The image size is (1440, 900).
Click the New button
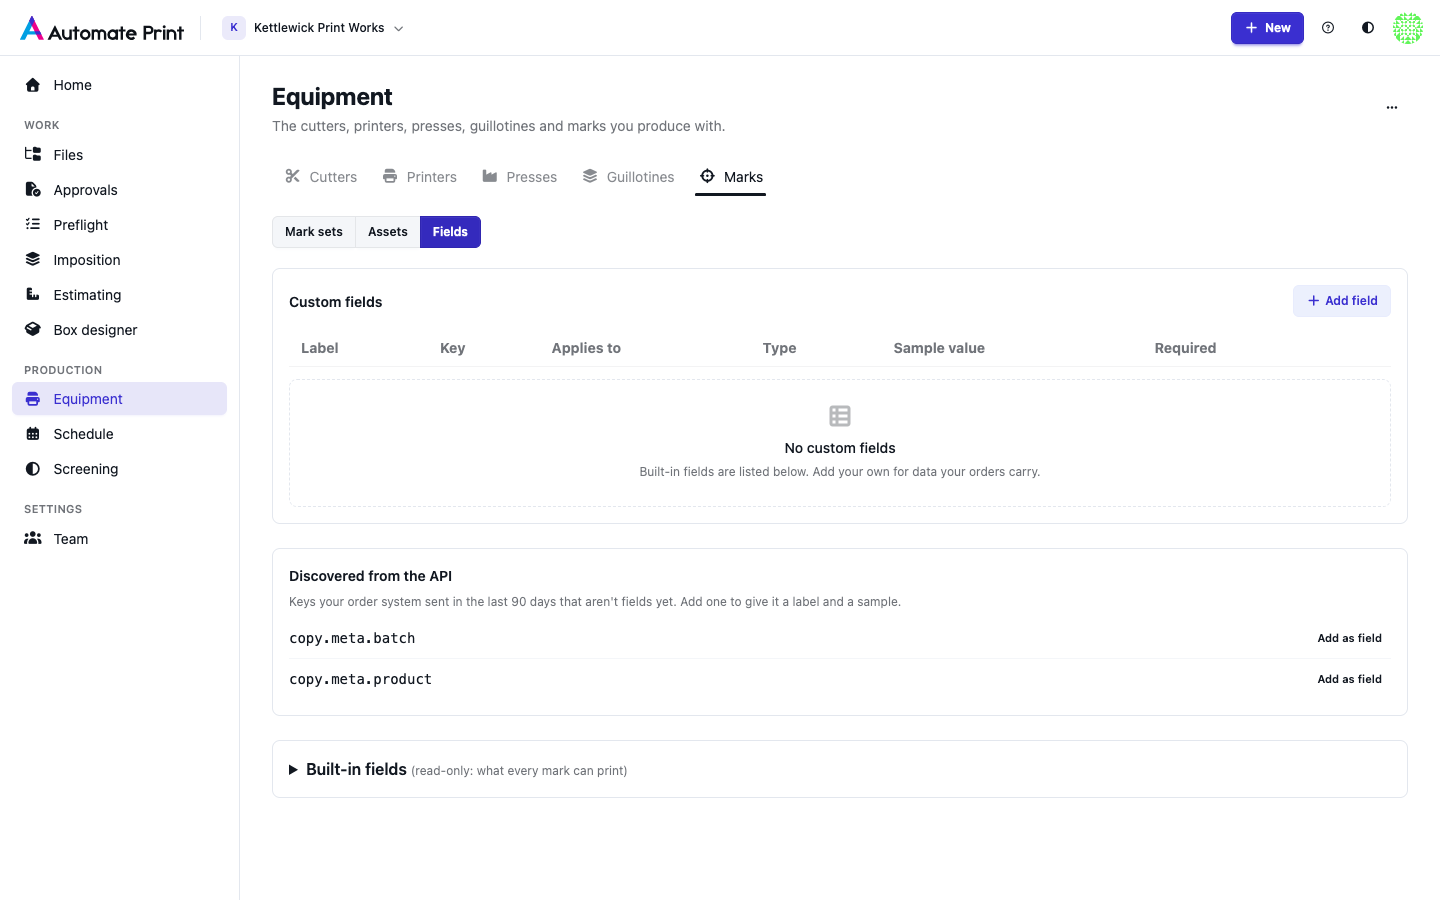point(1267,28)
